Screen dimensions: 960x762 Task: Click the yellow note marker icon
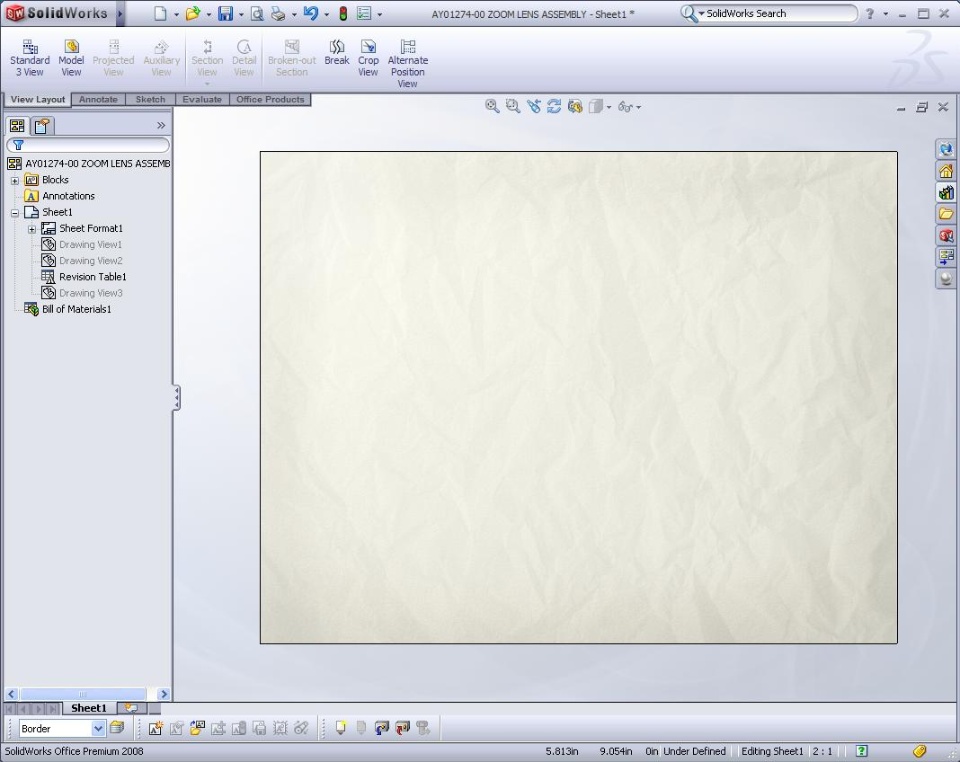tap(340, 728)
